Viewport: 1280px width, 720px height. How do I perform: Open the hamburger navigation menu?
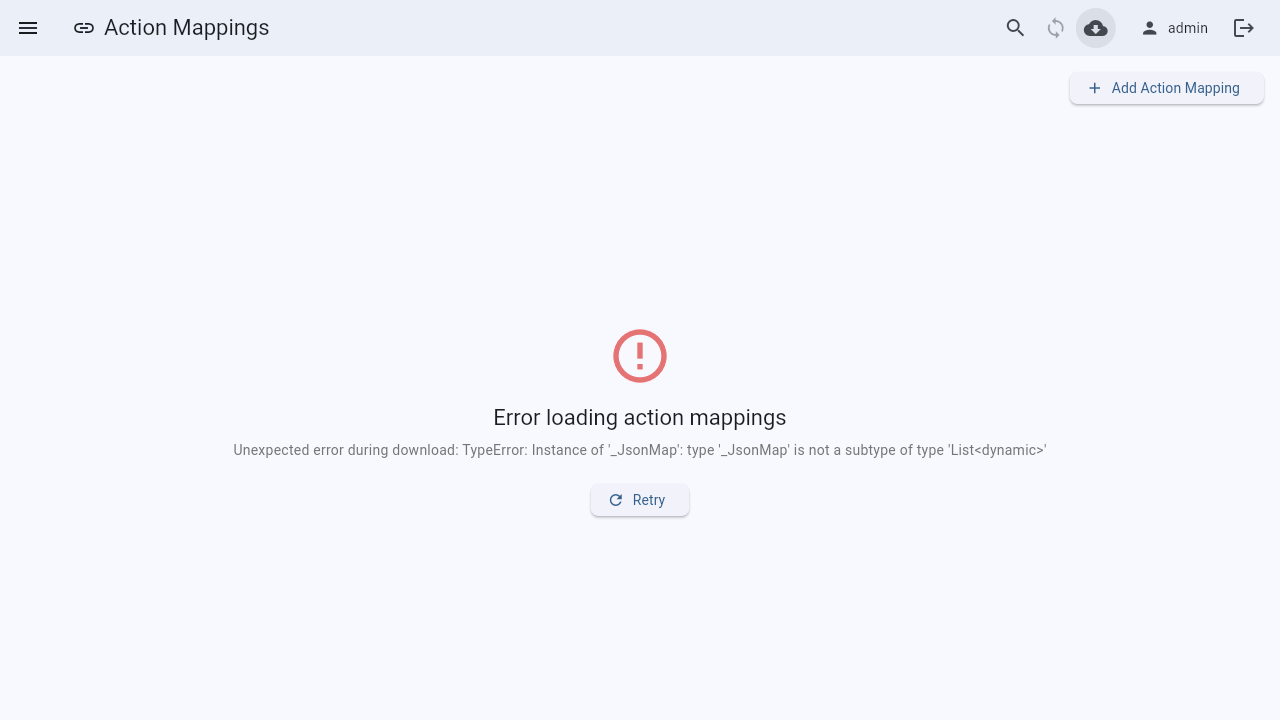click(x=28, y=28)
